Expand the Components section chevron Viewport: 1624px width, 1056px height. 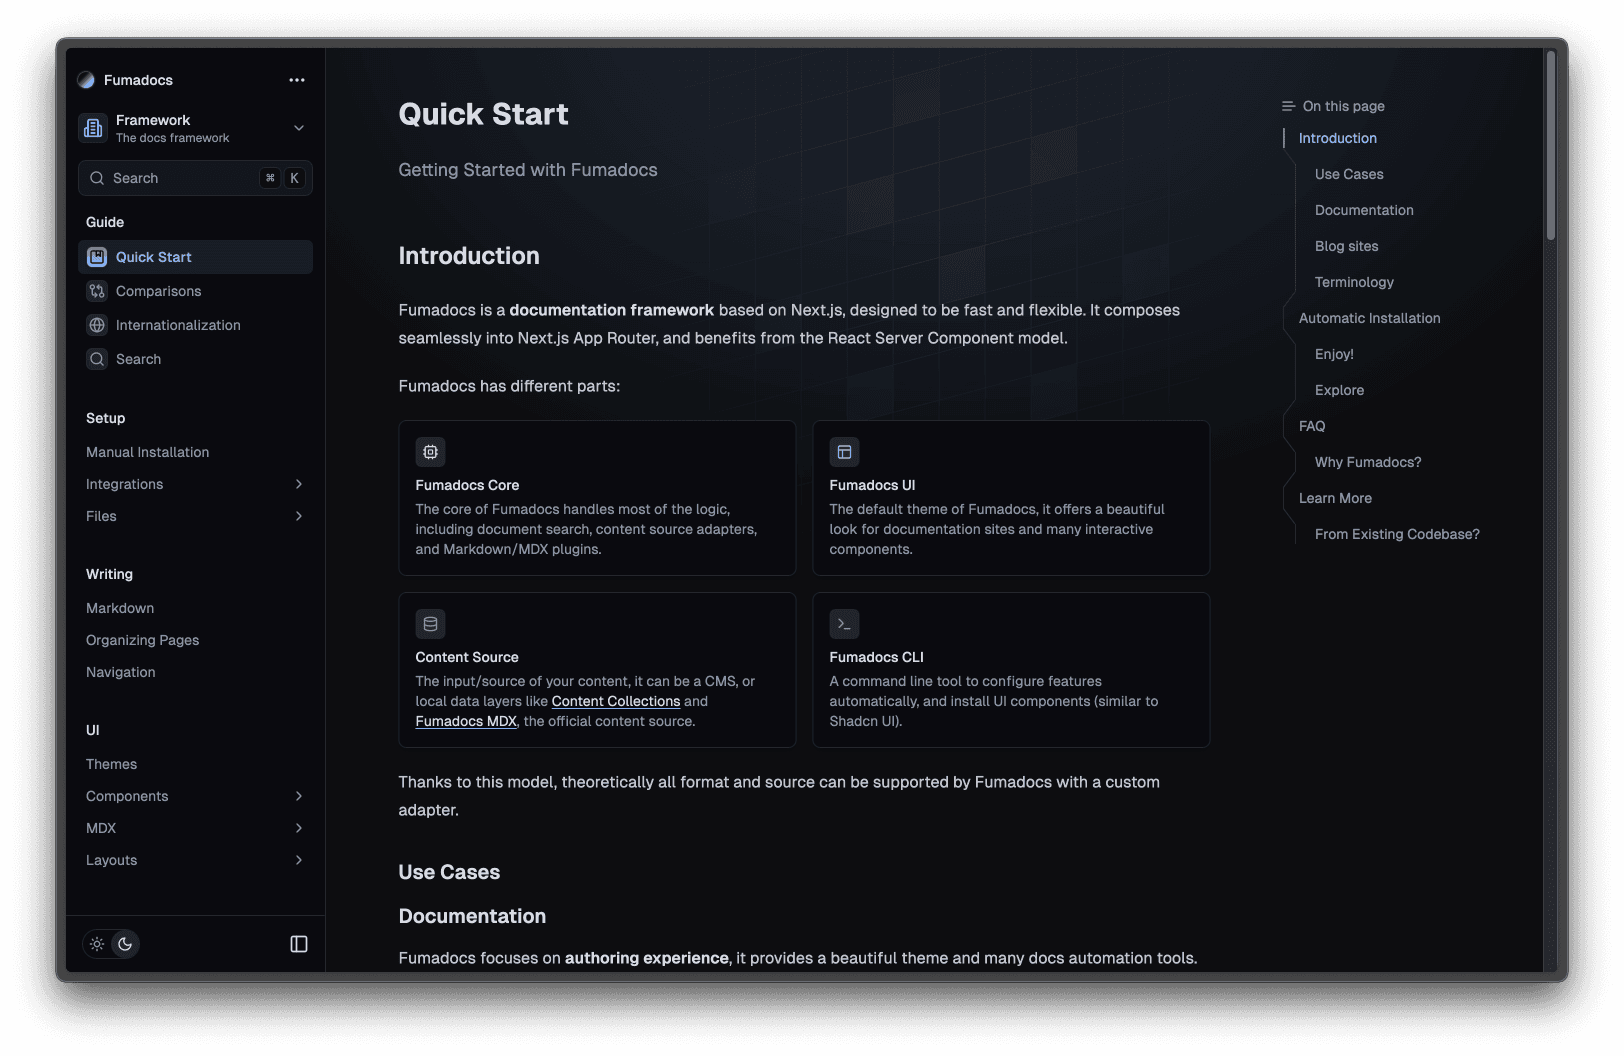tap(299, 796)
